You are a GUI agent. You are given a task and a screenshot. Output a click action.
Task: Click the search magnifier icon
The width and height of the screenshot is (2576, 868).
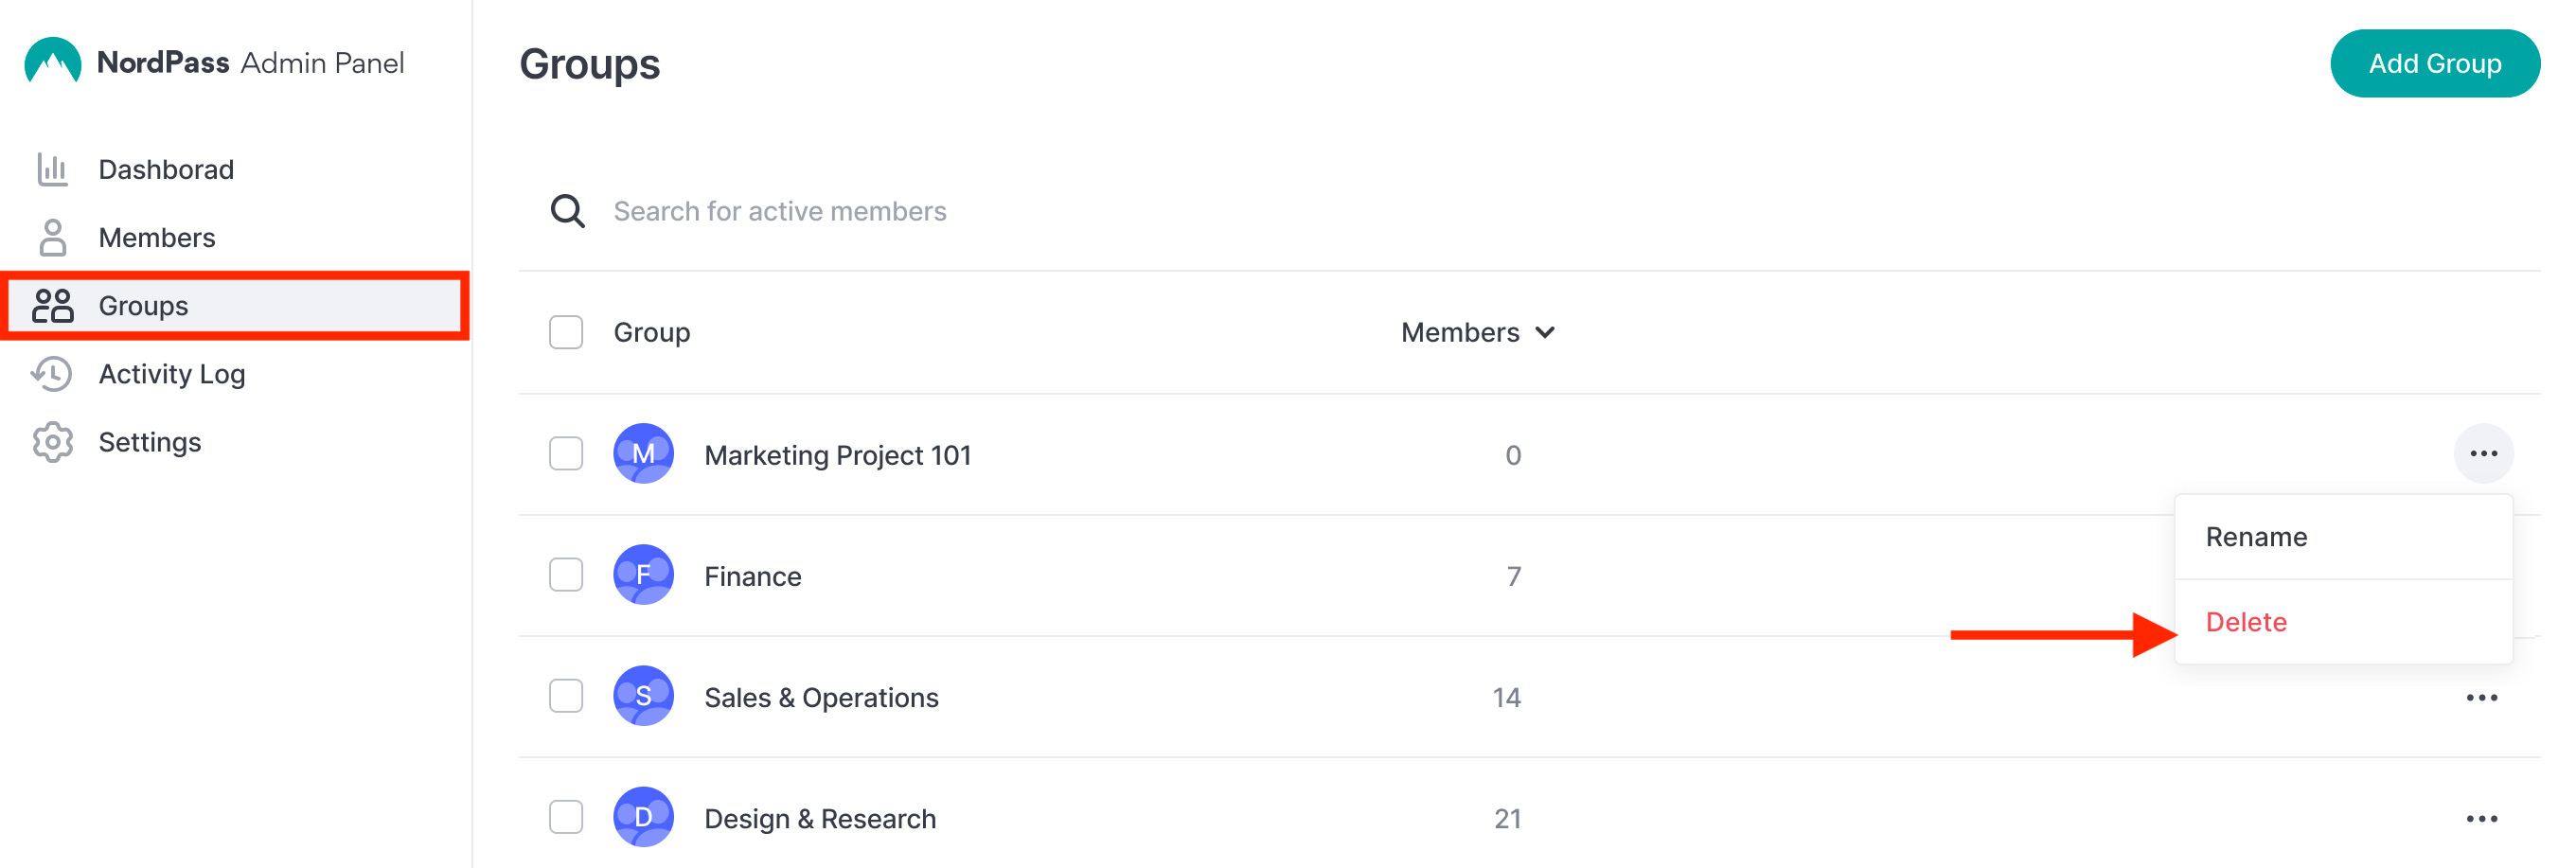coord(567,211)
